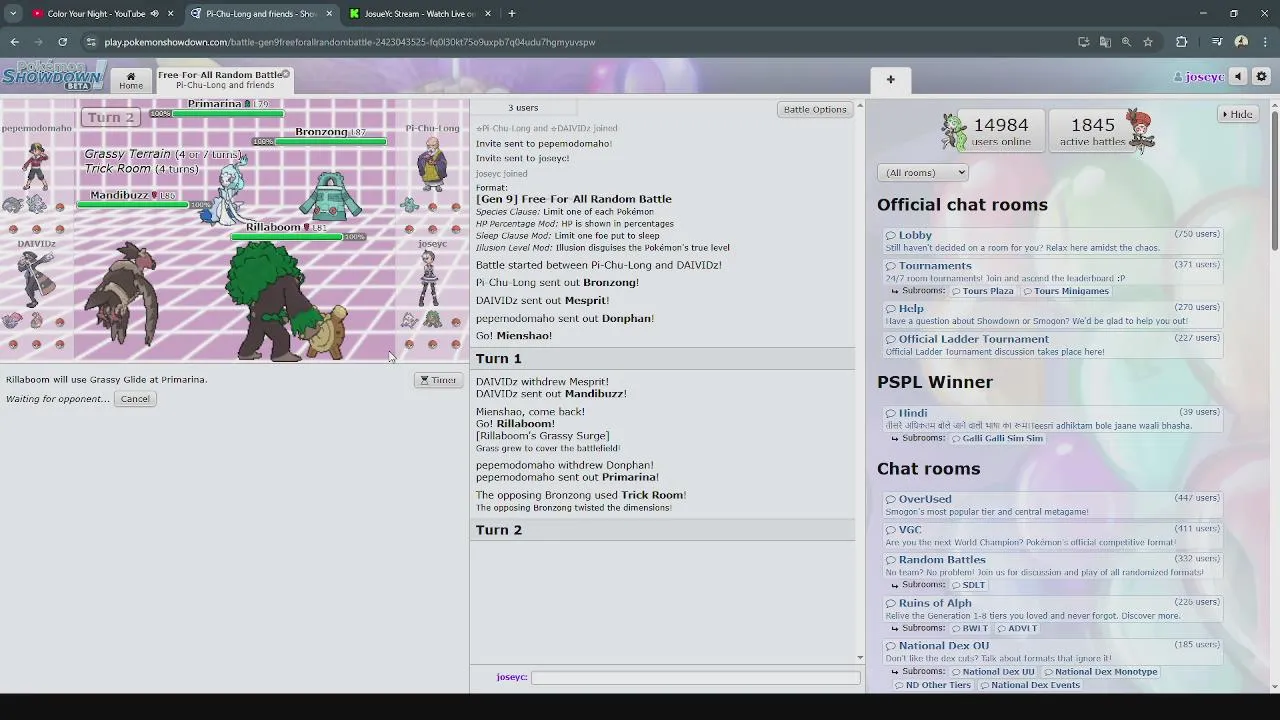Image resolution: width=1280 pixels, height=720 pixels.
Task: Click the translate page icon
Action: point(1105,42)
